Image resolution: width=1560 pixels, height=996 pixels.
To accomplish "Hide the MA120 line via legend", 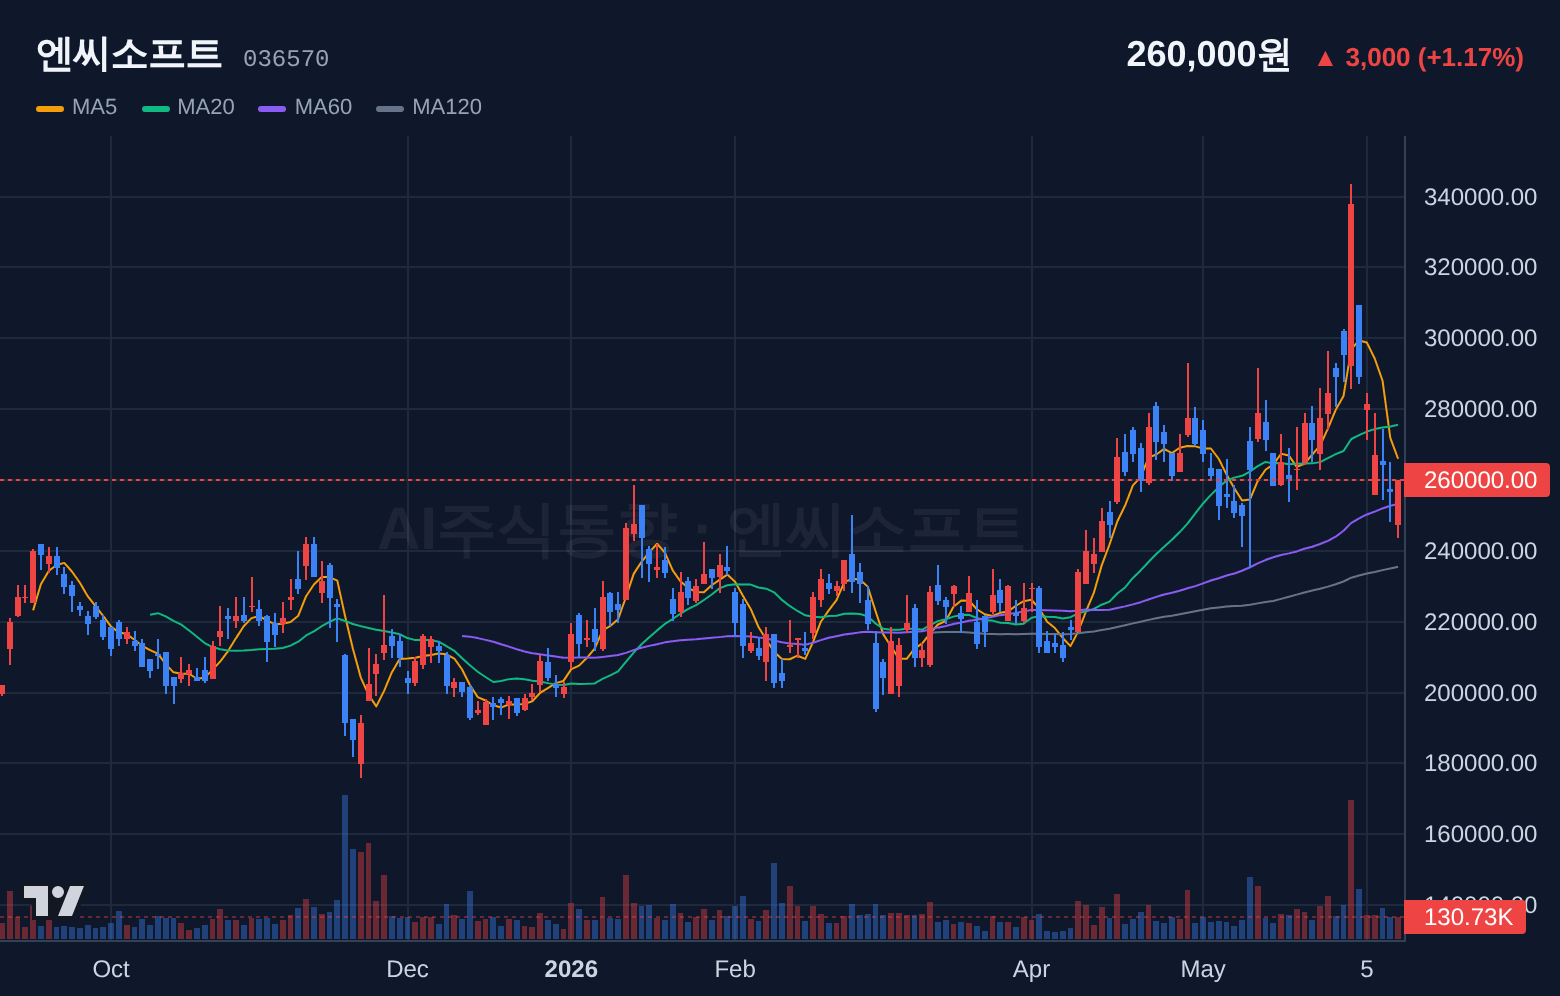I will click(429, 107).
